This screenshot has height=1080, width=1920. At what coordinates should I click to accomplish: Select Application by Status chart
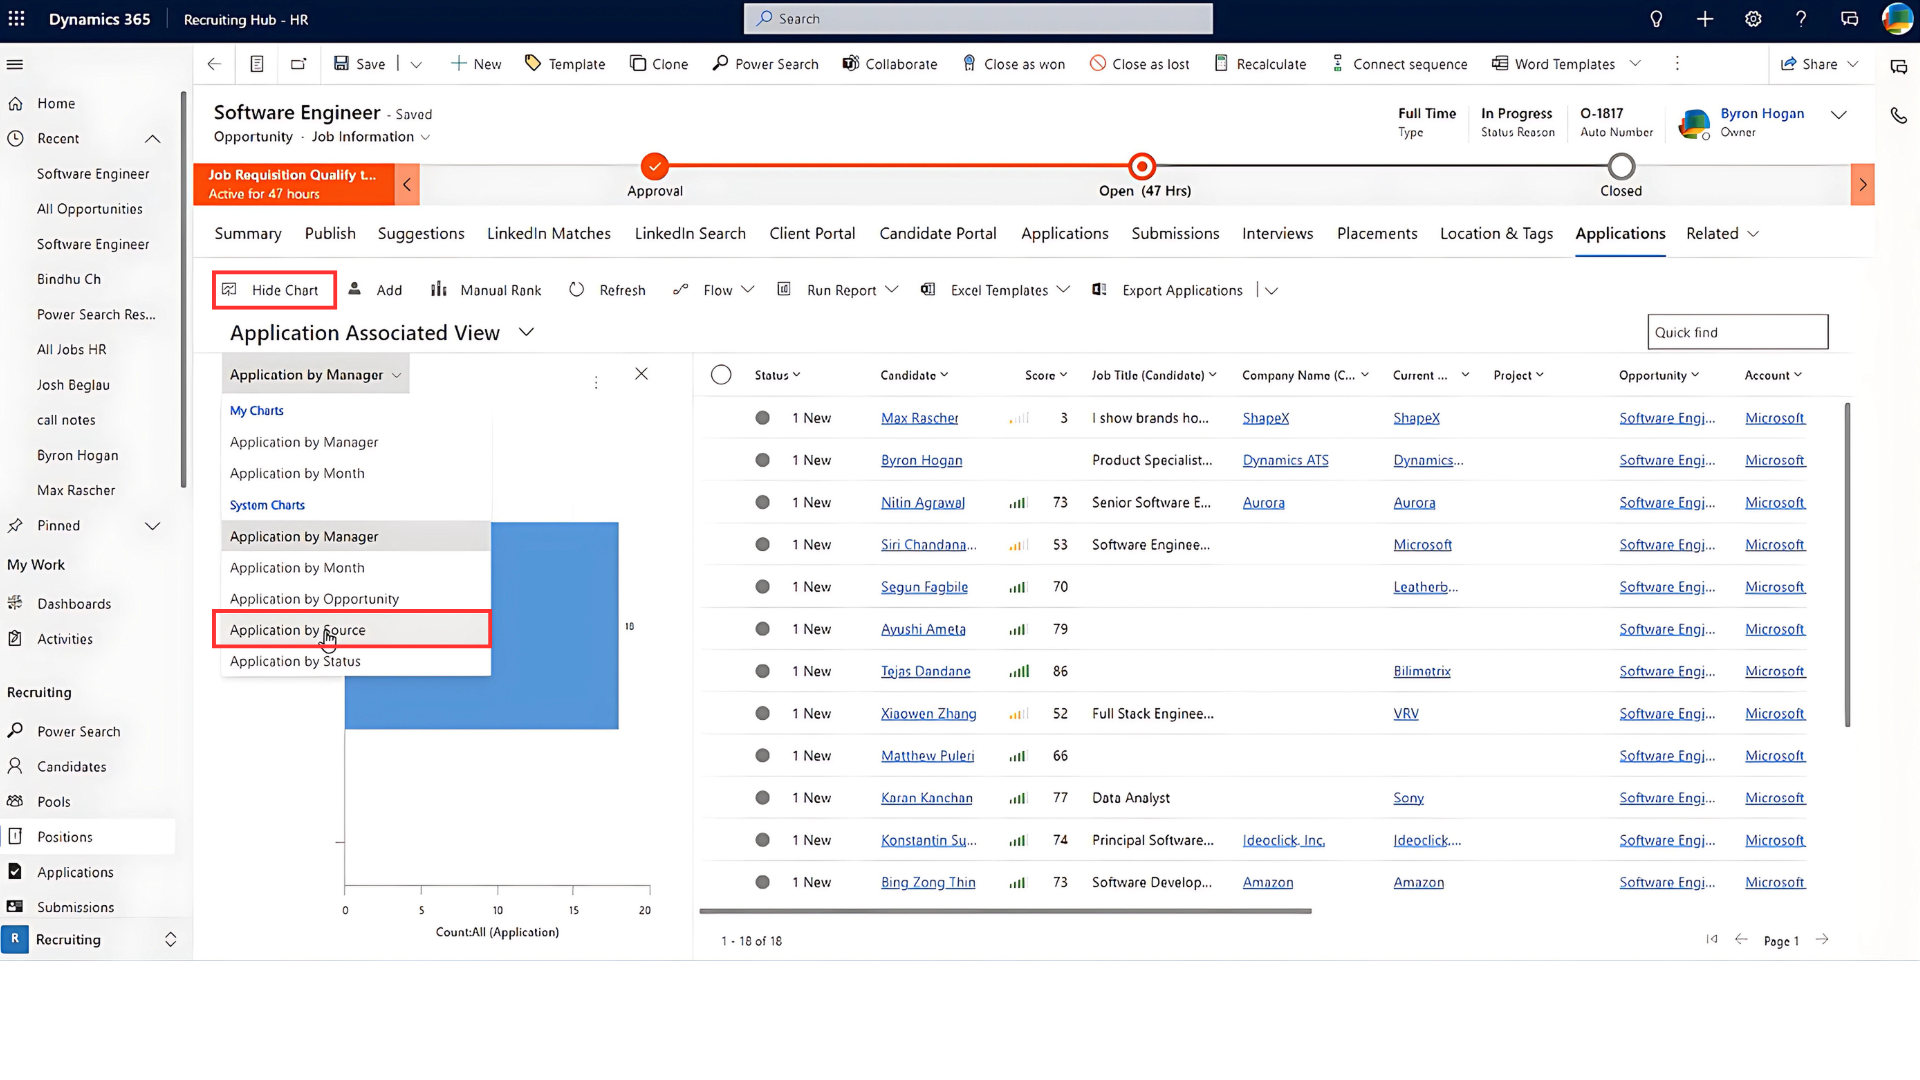click(x=356, y=661)
